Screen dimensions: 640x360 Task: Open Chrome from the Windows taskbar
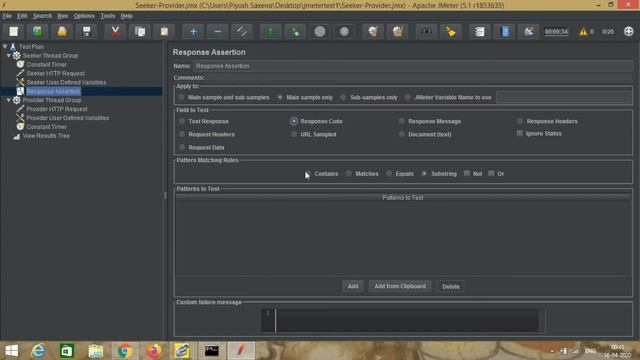pyautogui.click(x=125, y=351)
